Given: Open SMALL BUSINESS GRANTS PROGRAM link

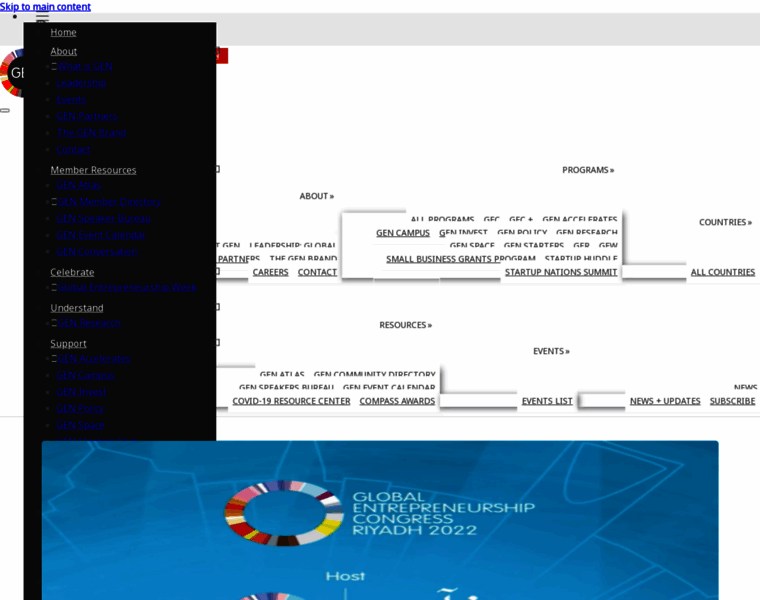Looking at the screenshot, I should [x=461, y=259].
